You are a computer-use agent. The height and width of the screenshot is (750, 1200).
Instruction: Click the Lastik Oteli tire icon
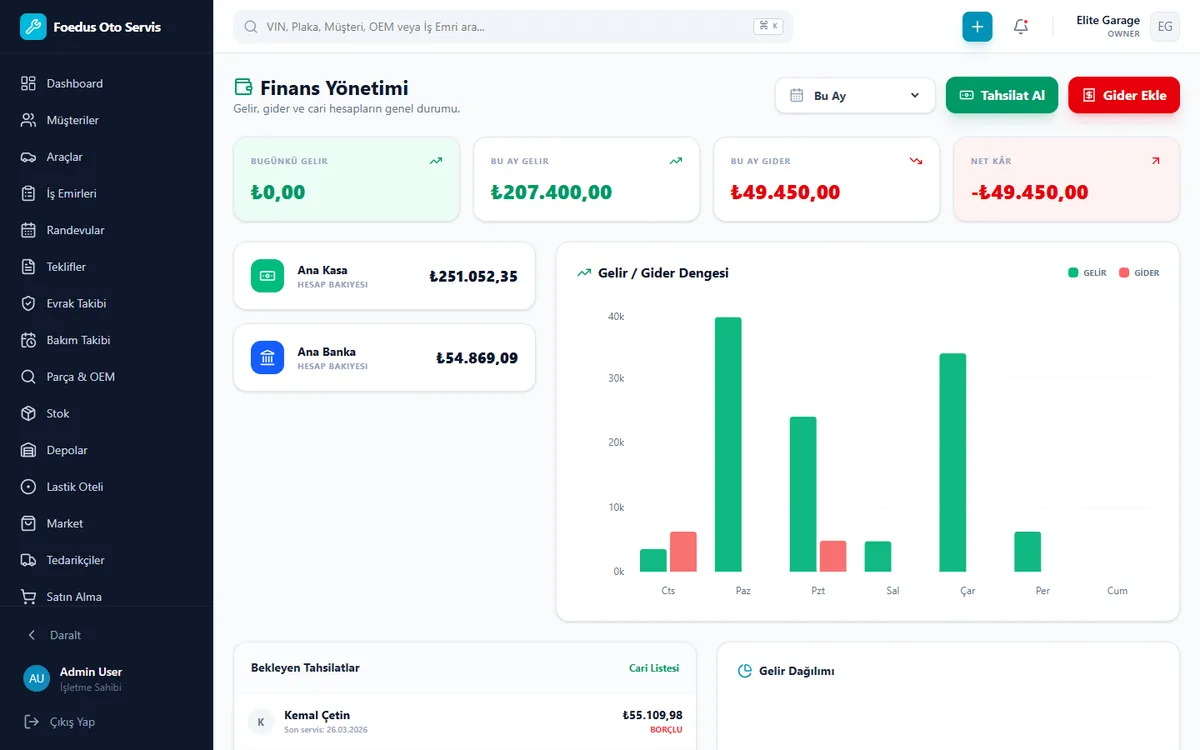tap(28, 487)
